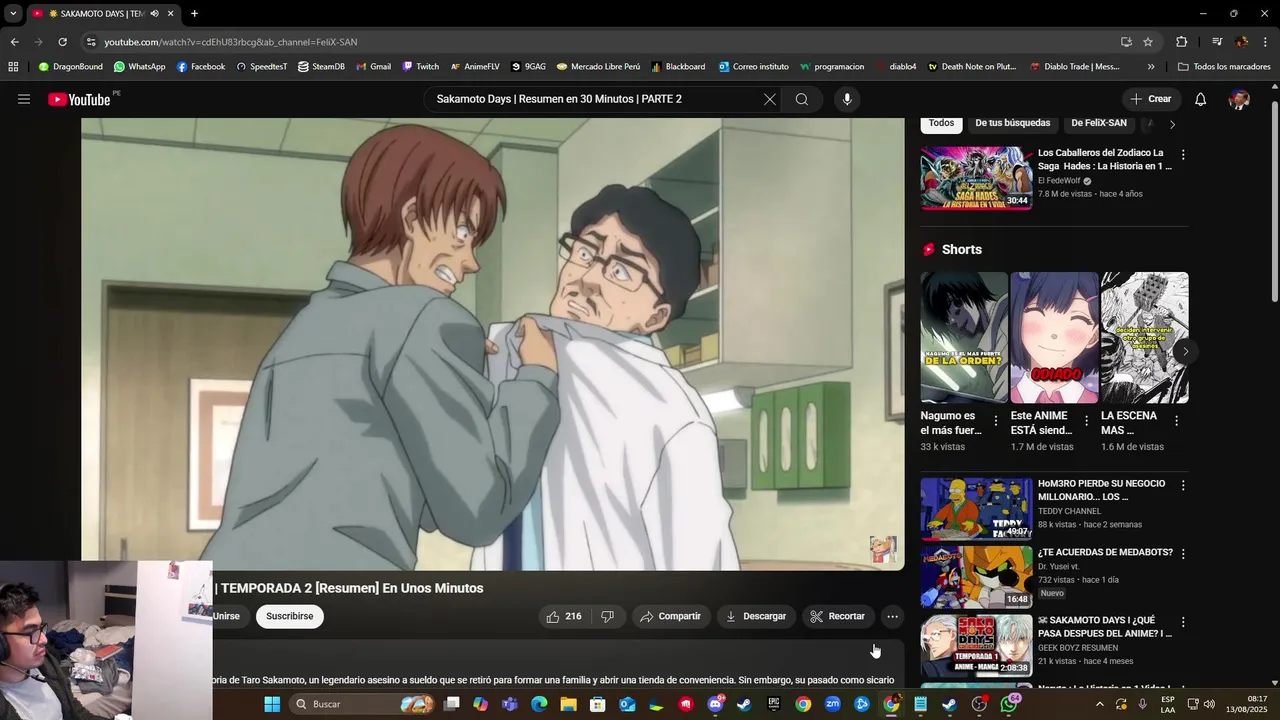Open the tab search dropdown arrow

[x=13, y=14]
